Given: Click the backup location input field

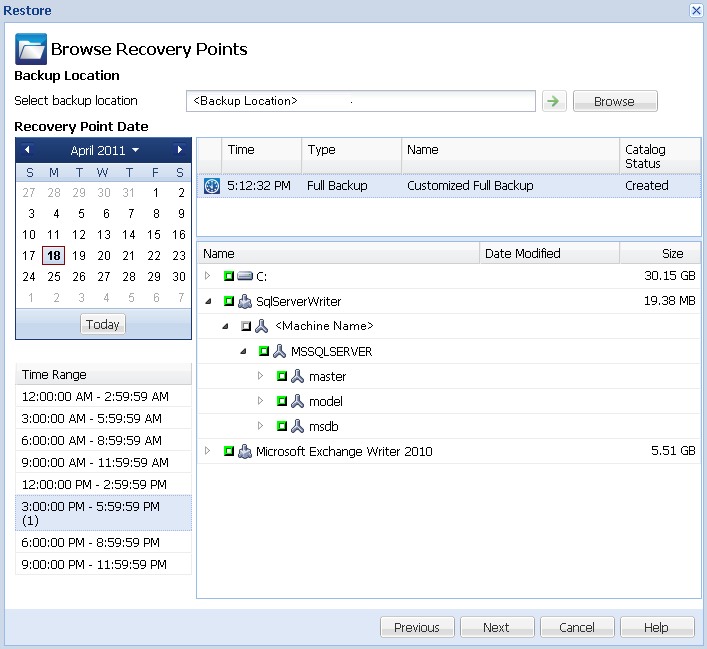Looking at the screenshot, I should click(x=360, y=101).
